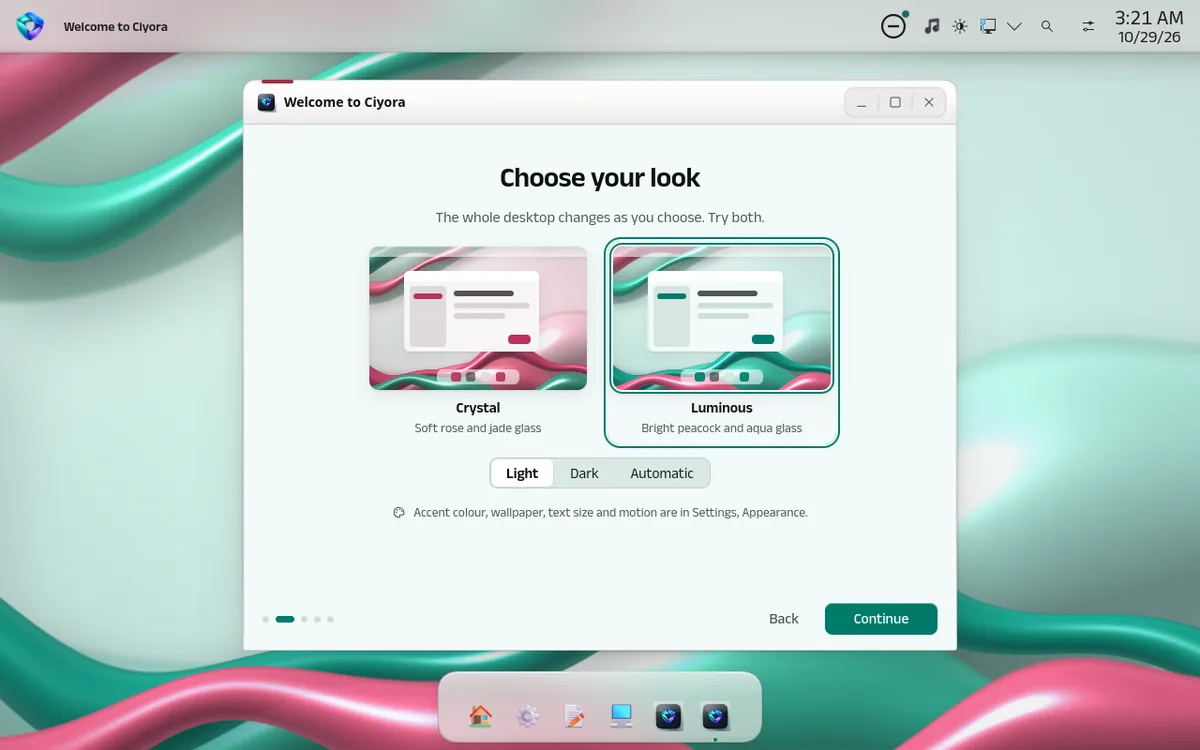The width and height of the screenshot is (1200, 750).
Task: Open the search magnifier in top panel
Action: 1047,27
